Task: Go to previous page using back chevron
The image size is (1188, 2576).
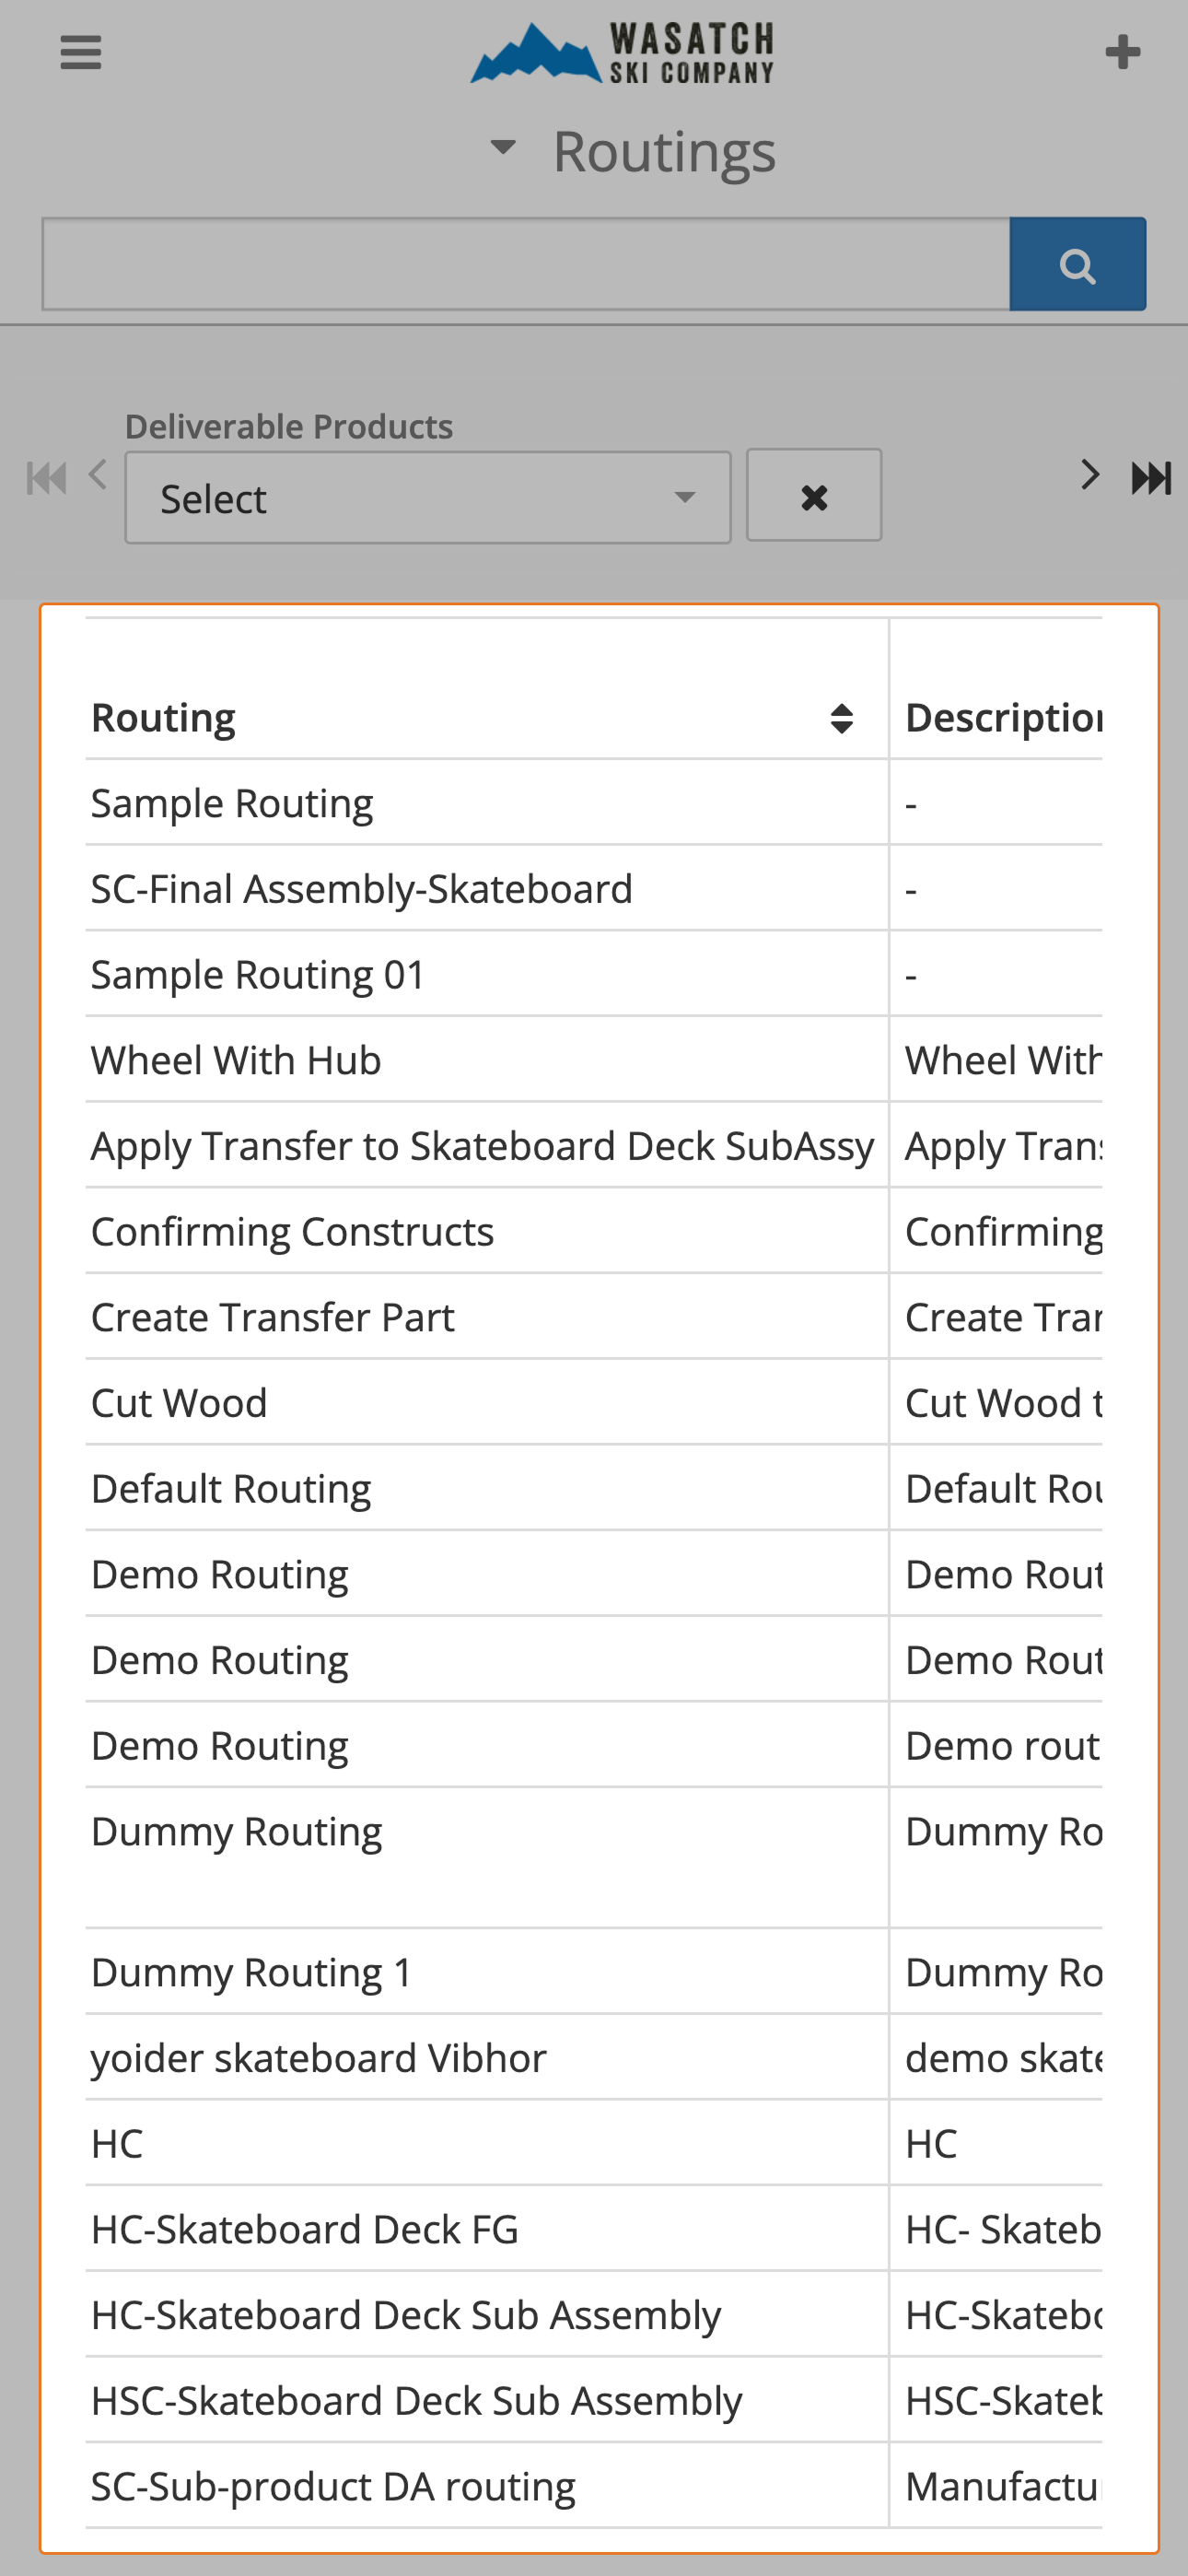Action: (95, 477)
